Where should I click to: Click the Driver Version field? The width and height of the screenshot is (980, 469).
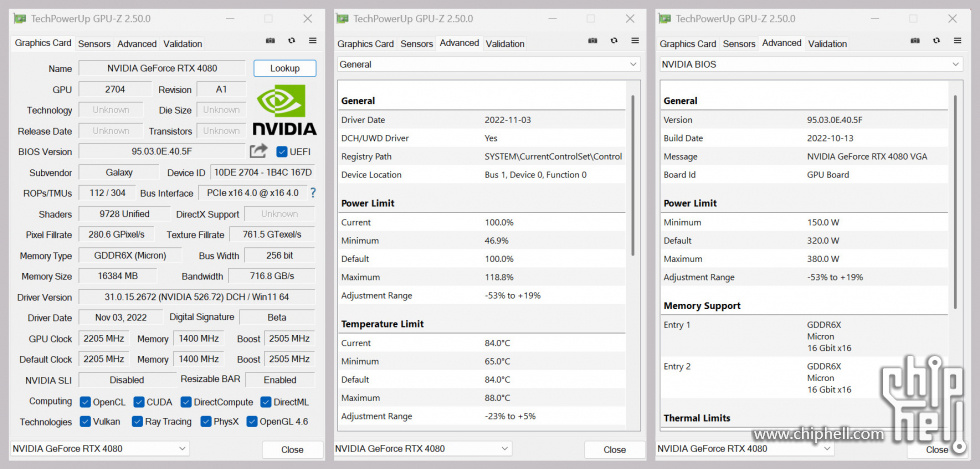(196, 297)
